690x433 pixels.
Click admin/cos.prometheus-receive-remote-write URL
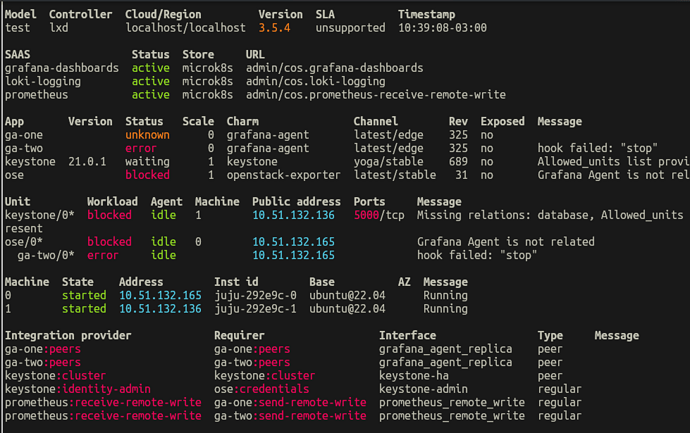[376, 95]
